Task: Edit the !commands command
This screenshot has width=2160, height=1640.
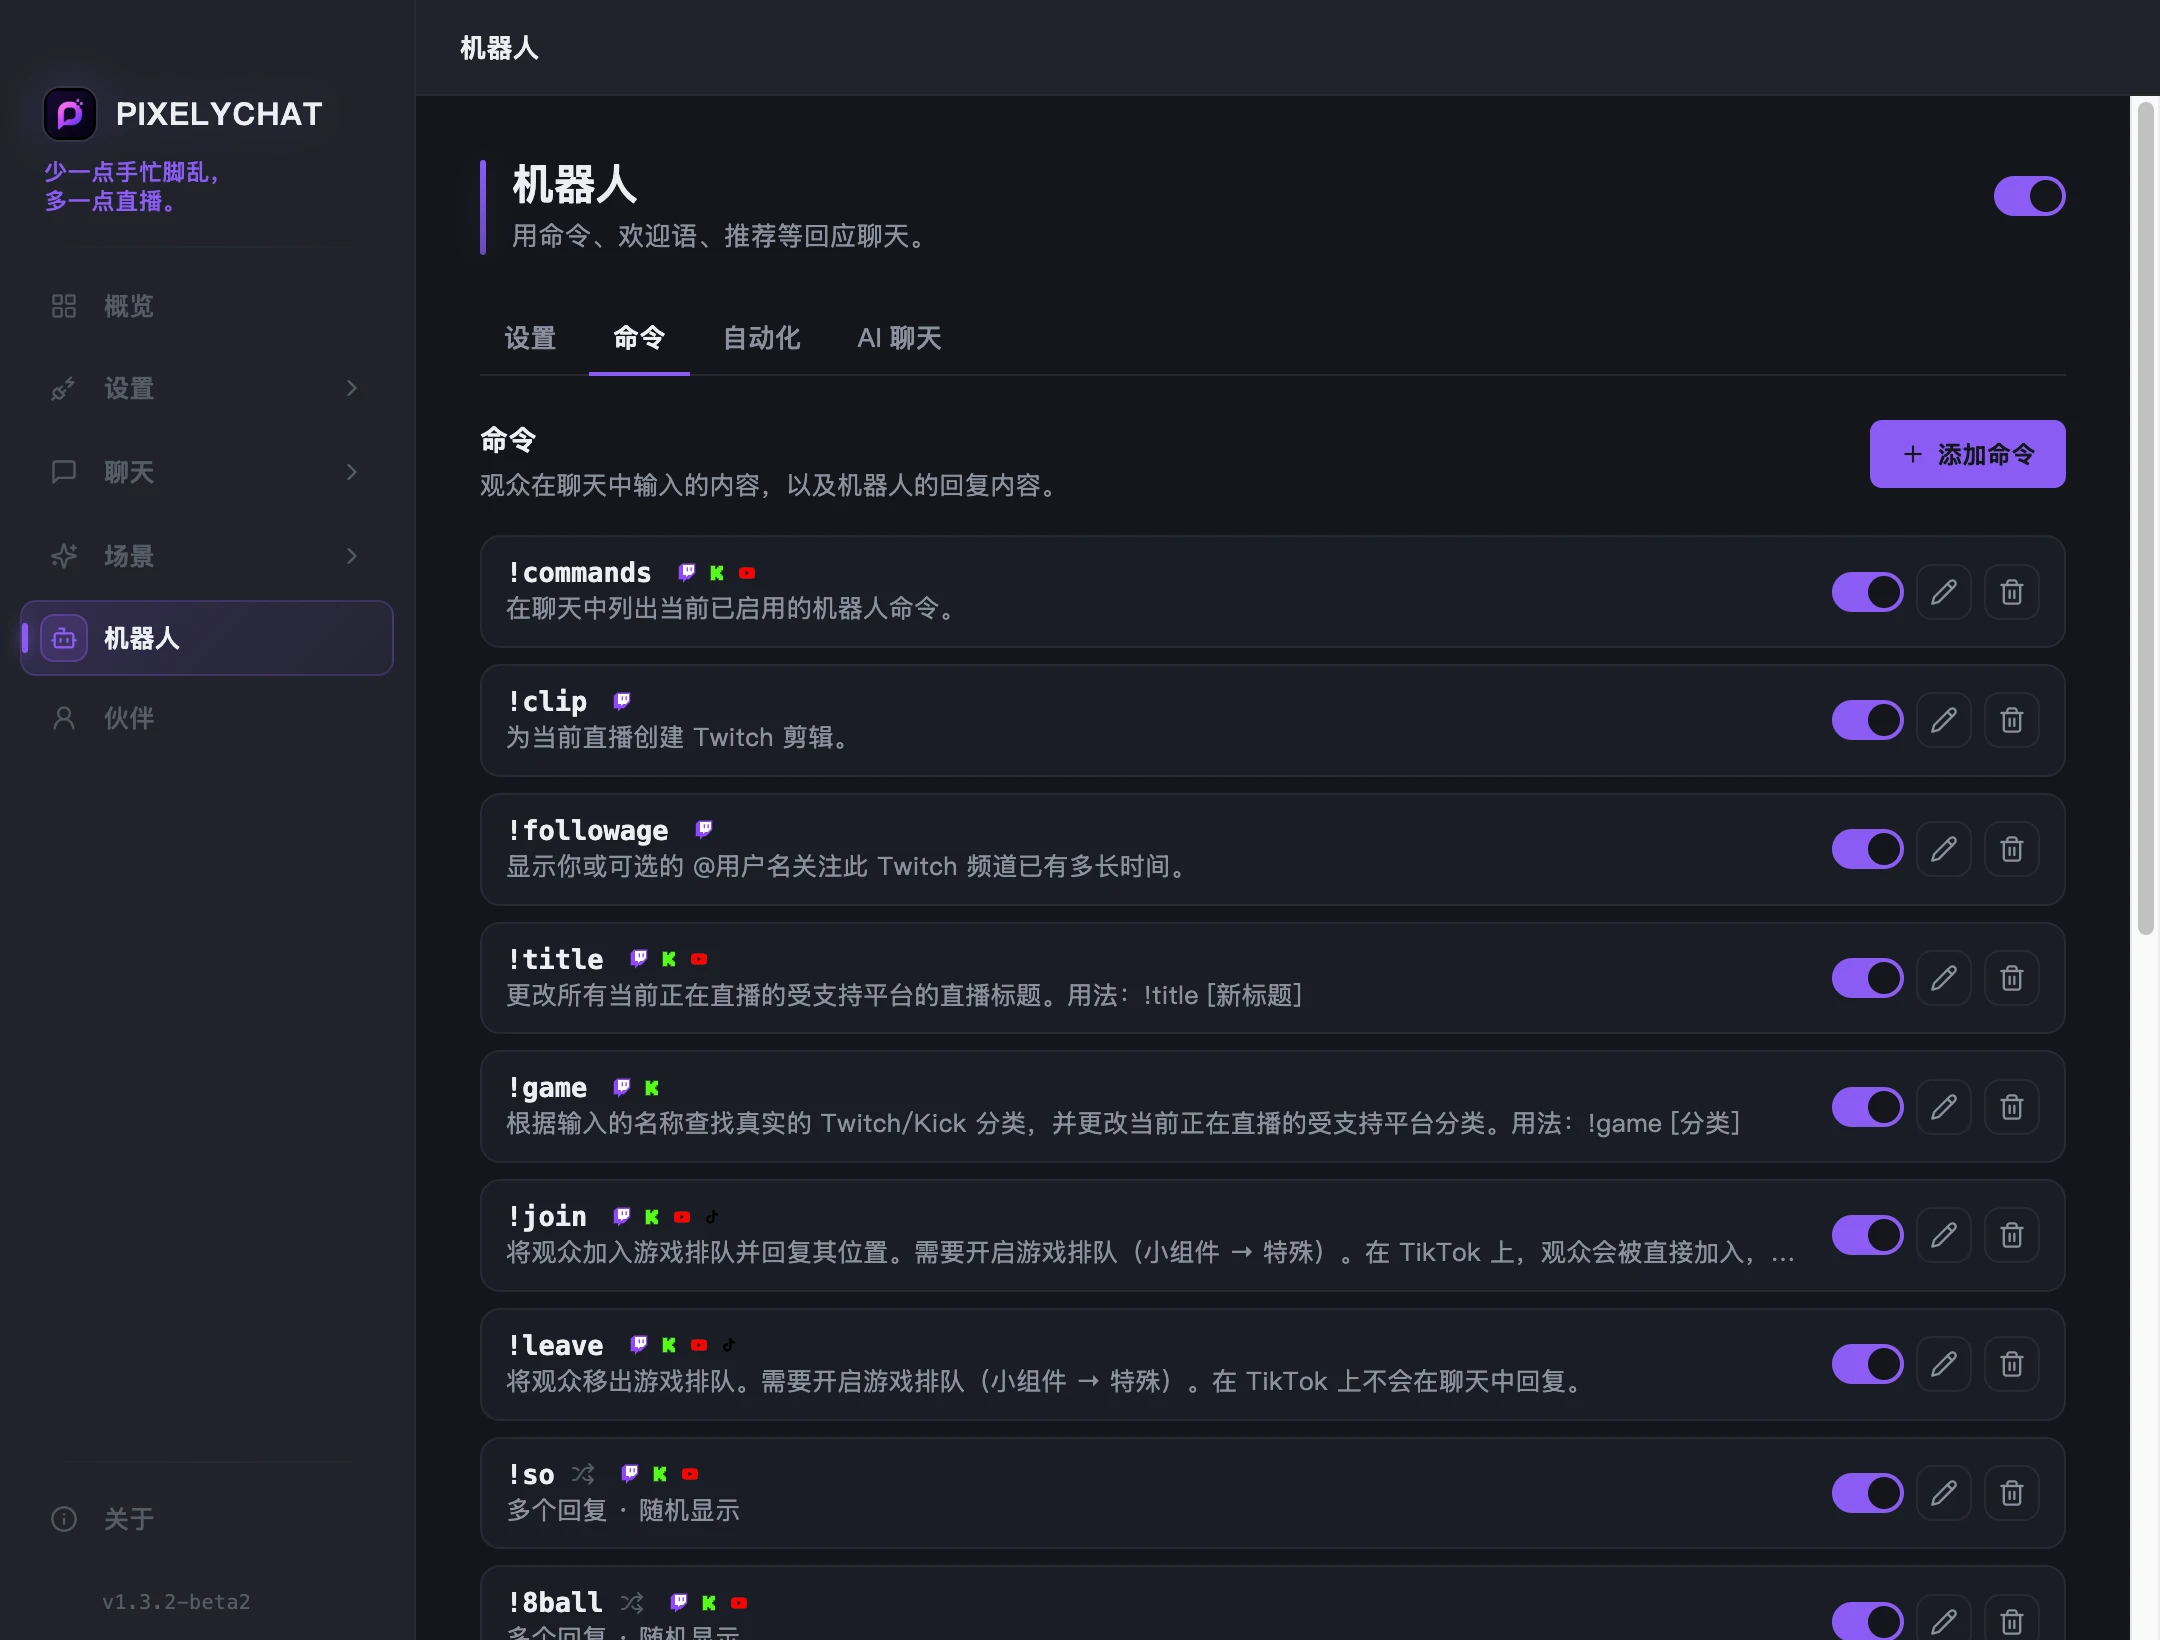Action: tap(1944, 592)
